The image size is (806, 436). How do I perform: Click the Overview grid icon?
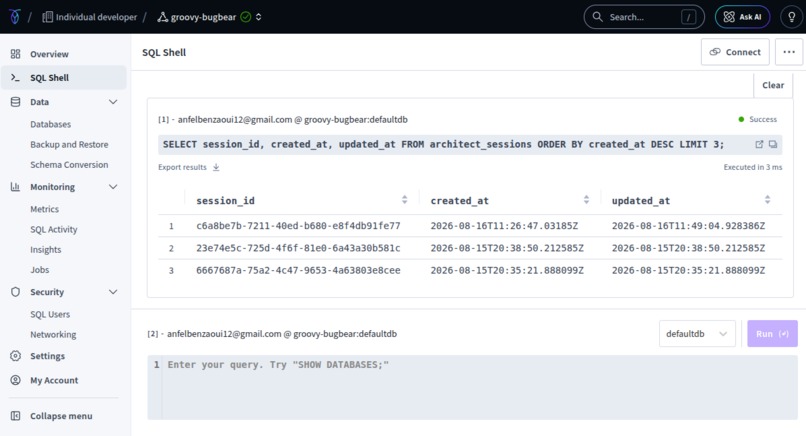[15, 54]
